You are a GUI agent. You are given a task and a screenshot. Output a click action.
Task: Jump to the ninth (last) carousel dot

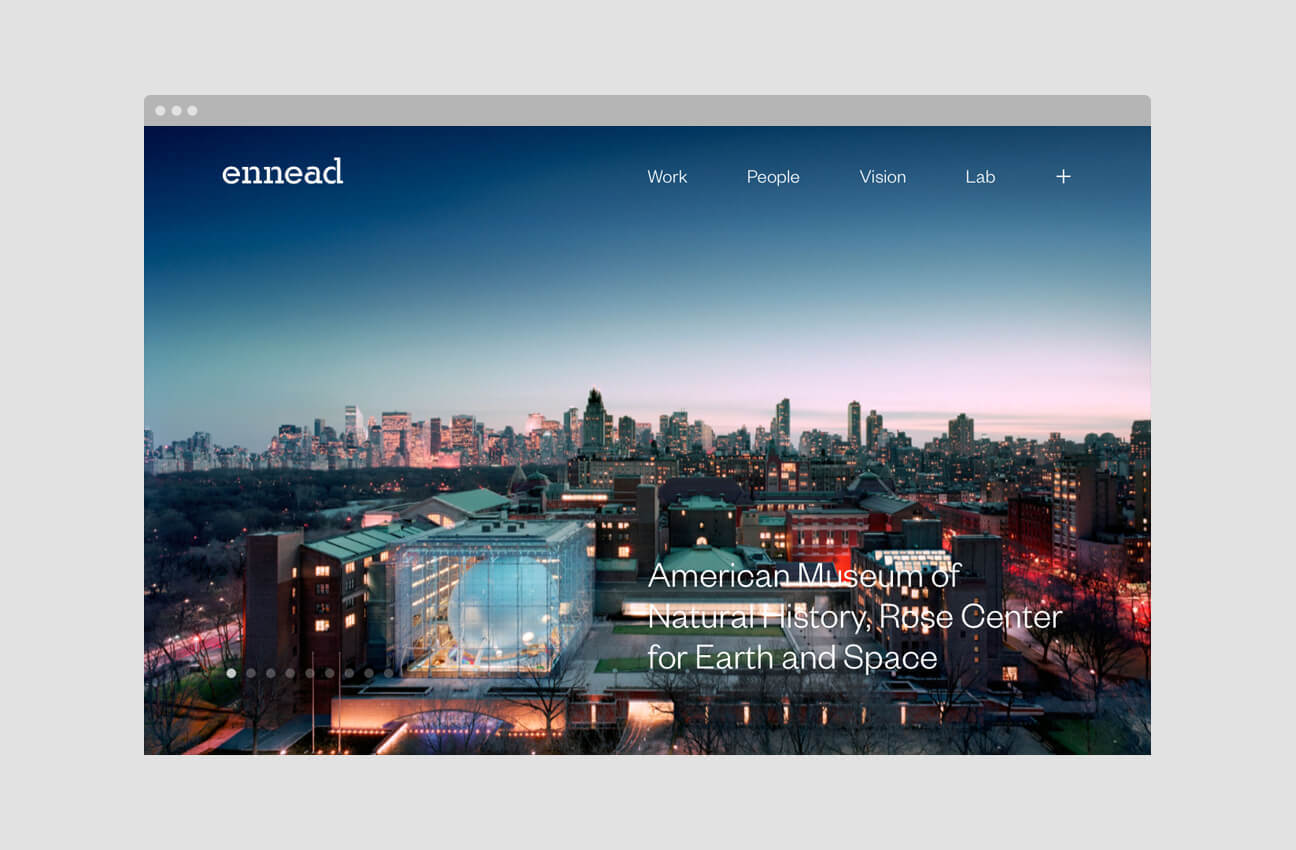pyautogui.click(x=388, y=673)
